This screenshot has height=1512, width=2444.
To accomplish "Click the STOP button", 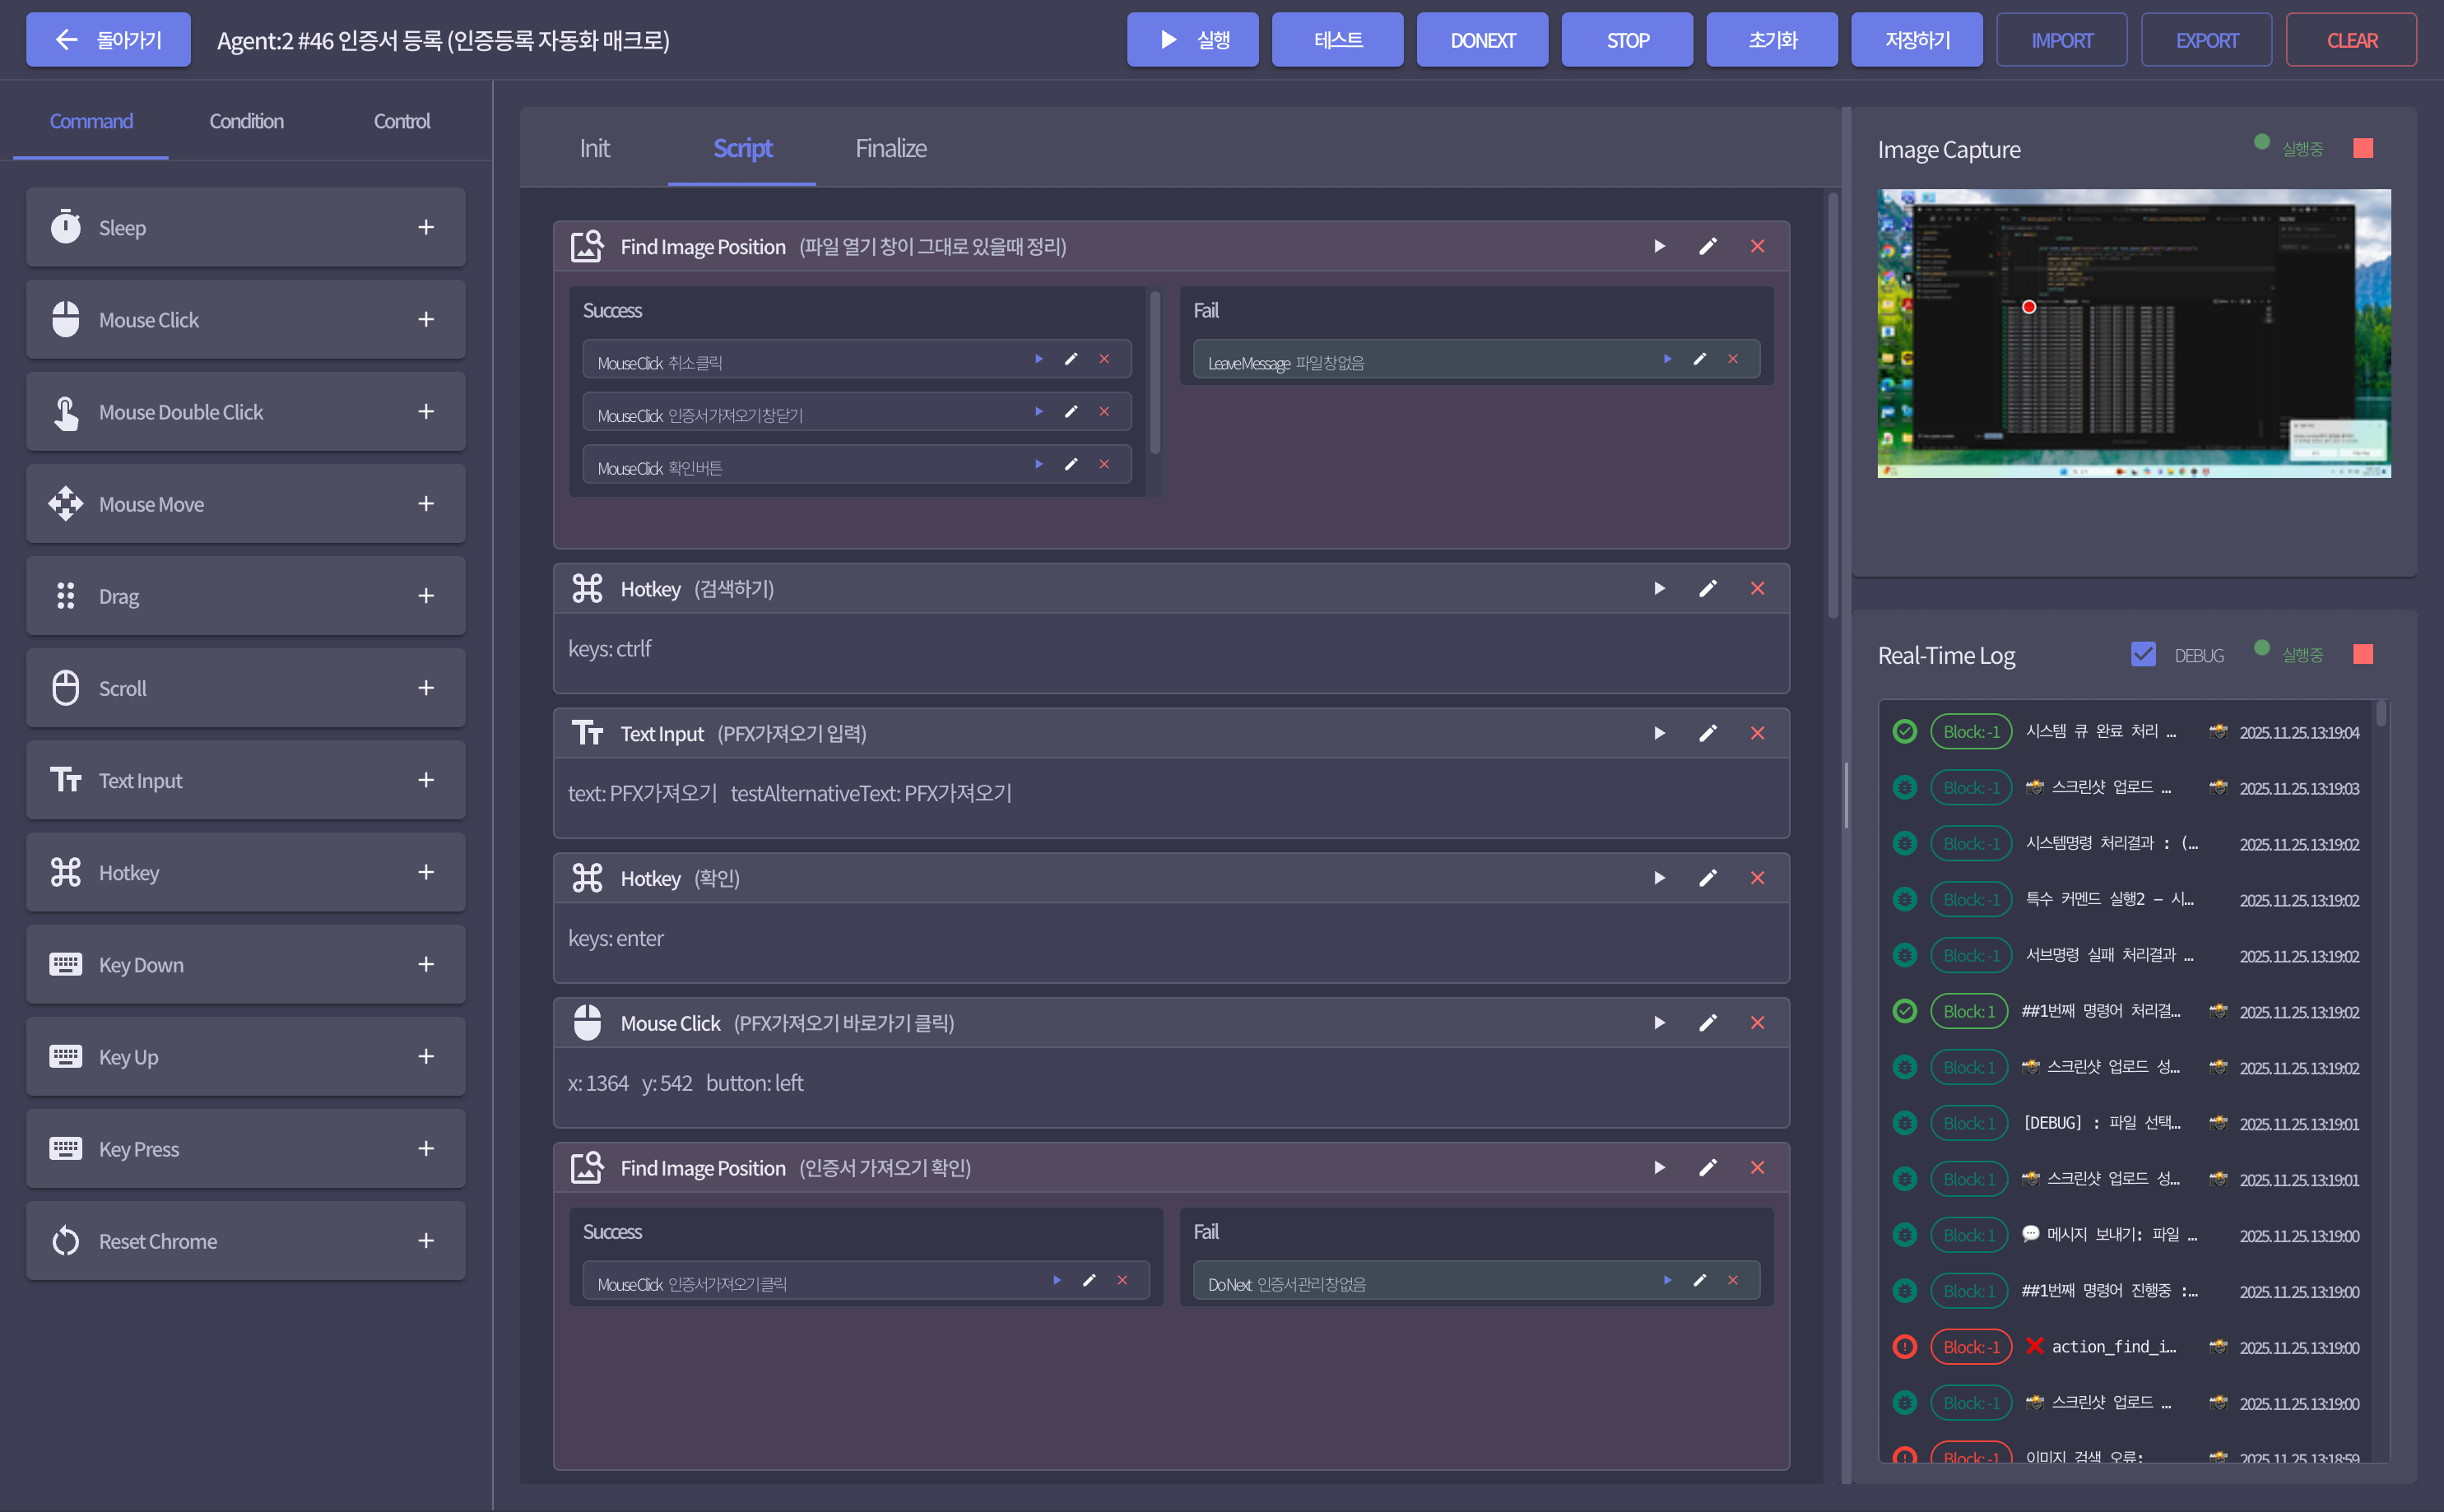I will pyautogui.click(x=1627, y=40).
